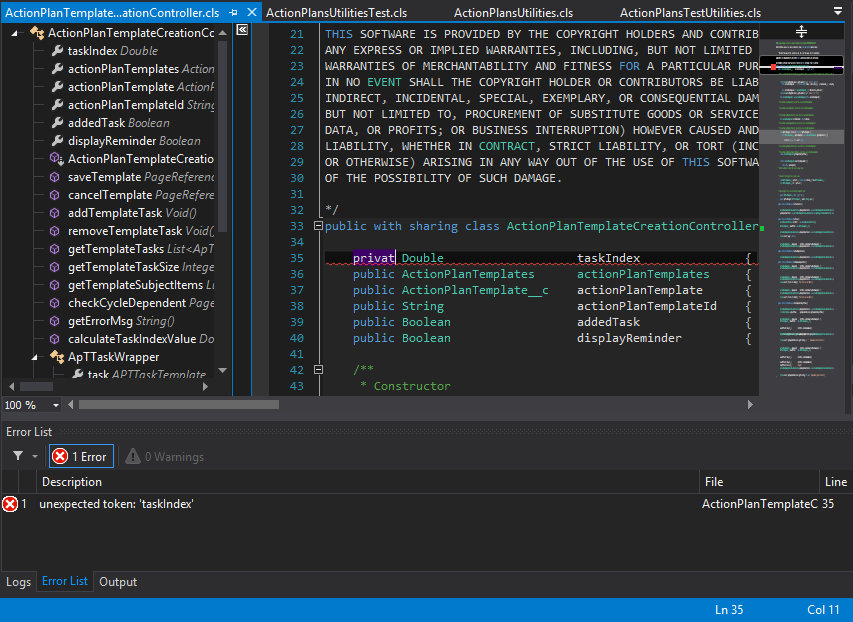Click method cube icon beside getTemplateSubjectItems
Viewport: 853px width, 622px height.
[x=54, y=285]
